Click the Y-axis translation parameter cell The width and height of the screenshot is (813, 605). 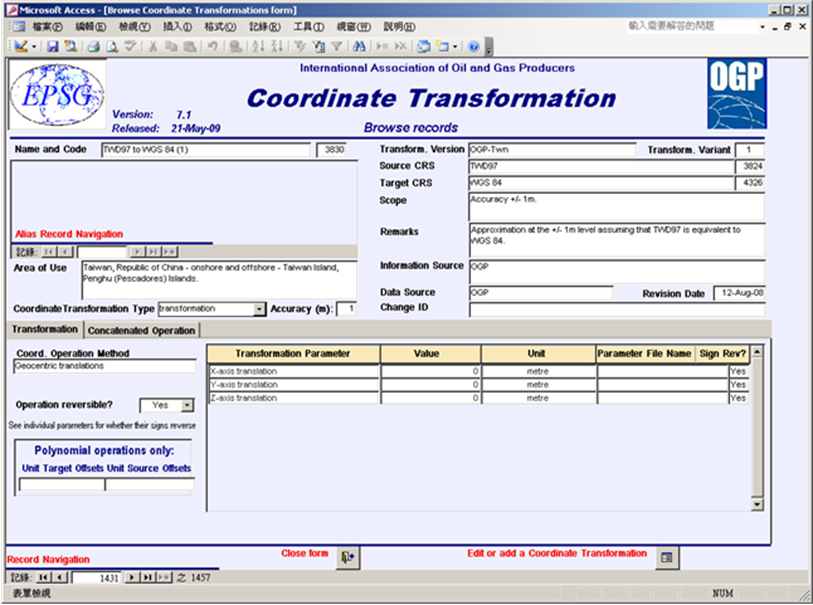click(x=294, y=385)
